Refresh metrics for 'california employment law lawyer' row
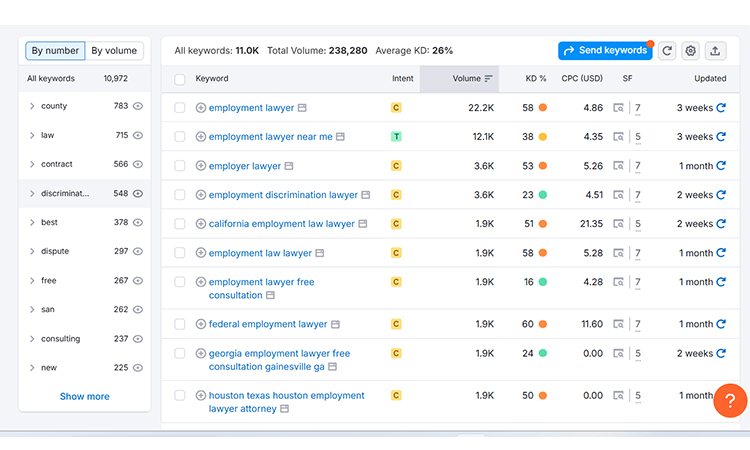This screenshot has width=750, height=450. (x=721, y=223)
